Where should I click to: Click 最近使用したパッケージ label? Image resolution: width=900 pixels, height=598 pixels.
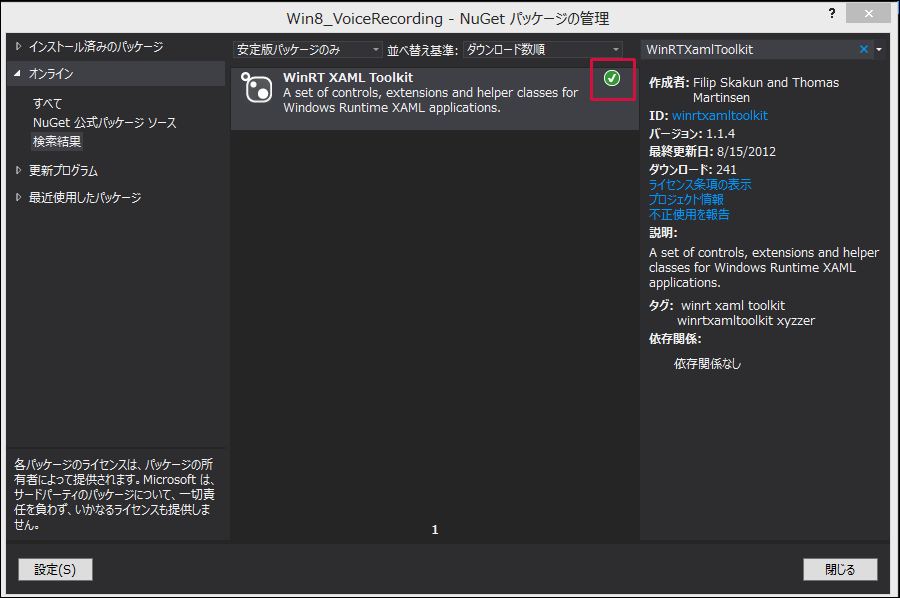85,197
